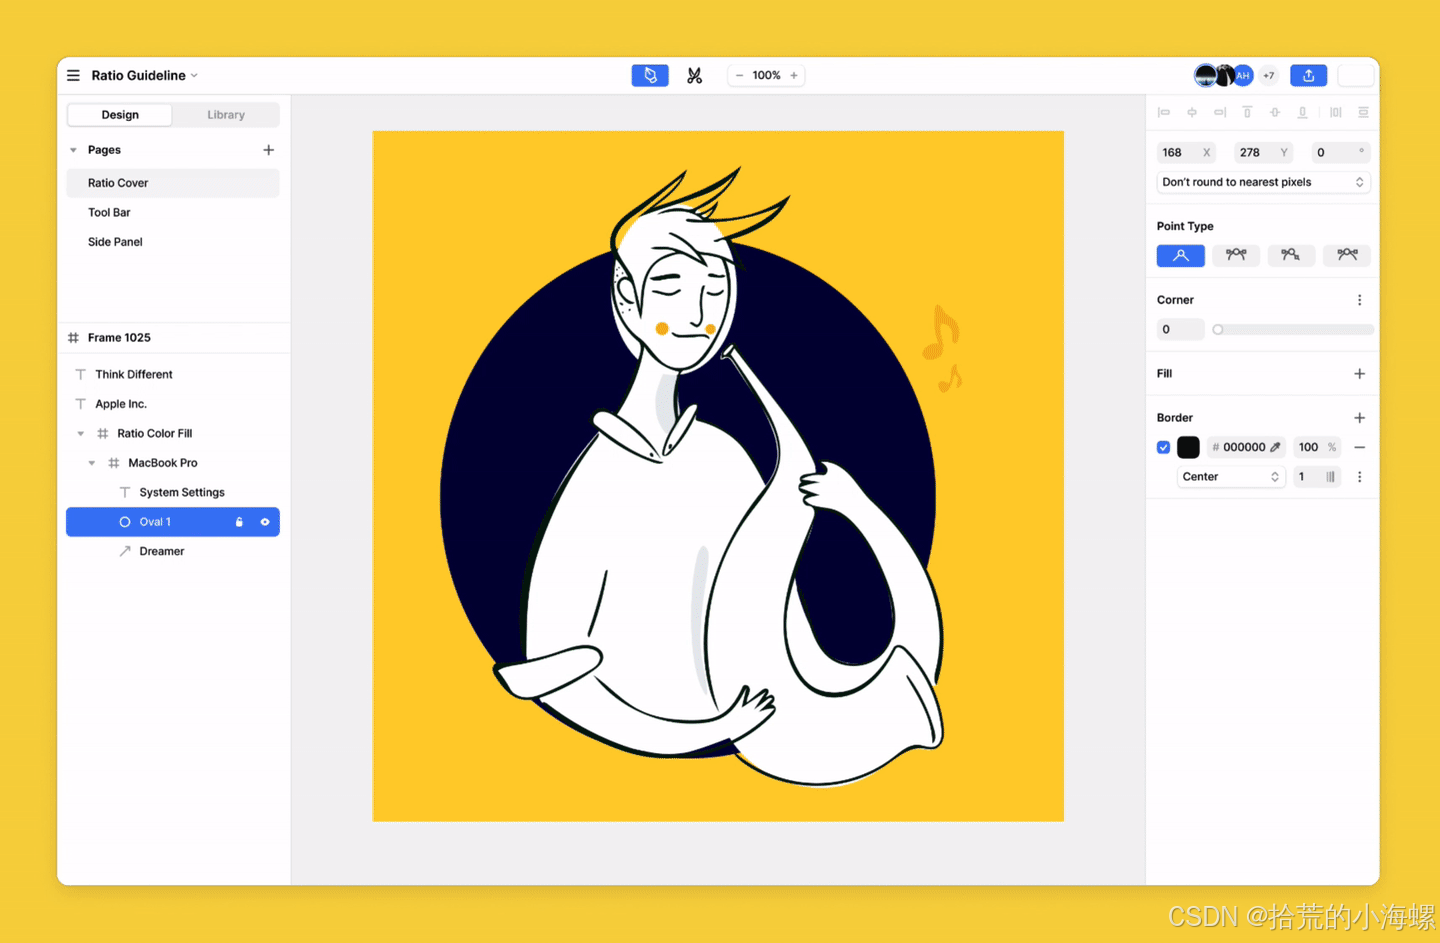
Task: Select the straight point type icon
Action: [1180, 256]
